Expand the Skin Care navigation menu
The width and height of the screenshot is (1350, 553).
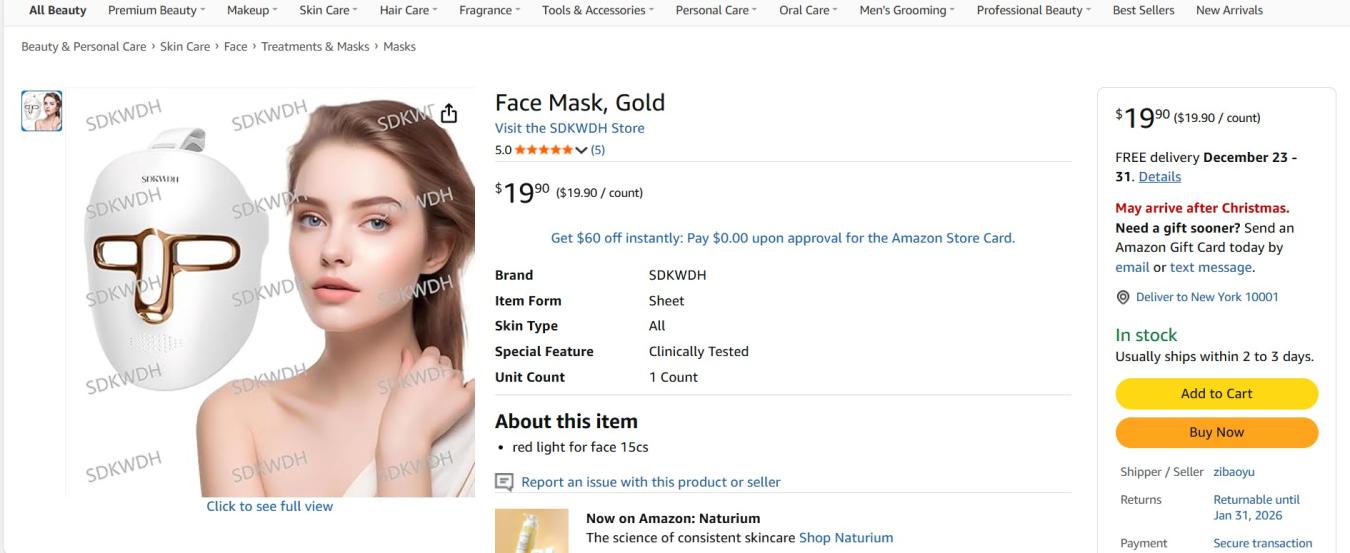coord(329,10)
